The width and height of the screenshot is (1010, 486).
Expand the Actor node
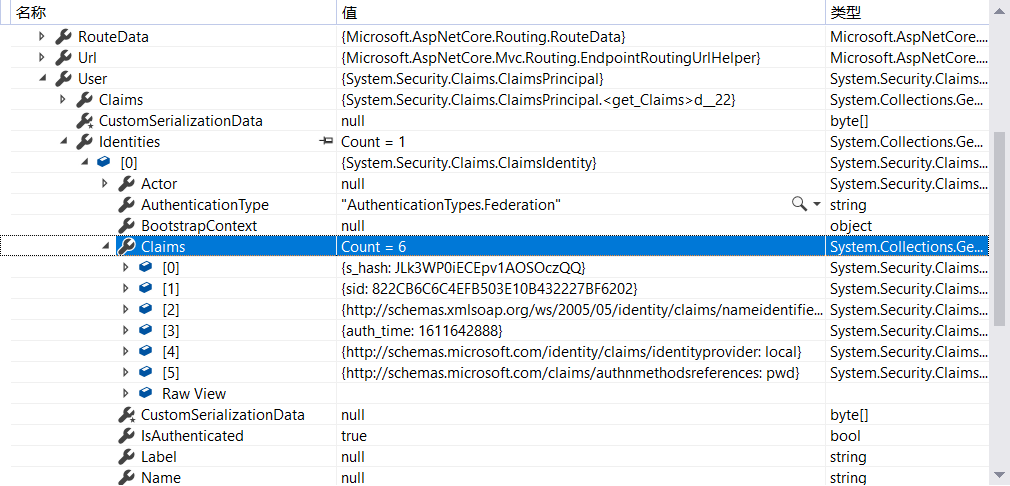click(x=105, y=184)
